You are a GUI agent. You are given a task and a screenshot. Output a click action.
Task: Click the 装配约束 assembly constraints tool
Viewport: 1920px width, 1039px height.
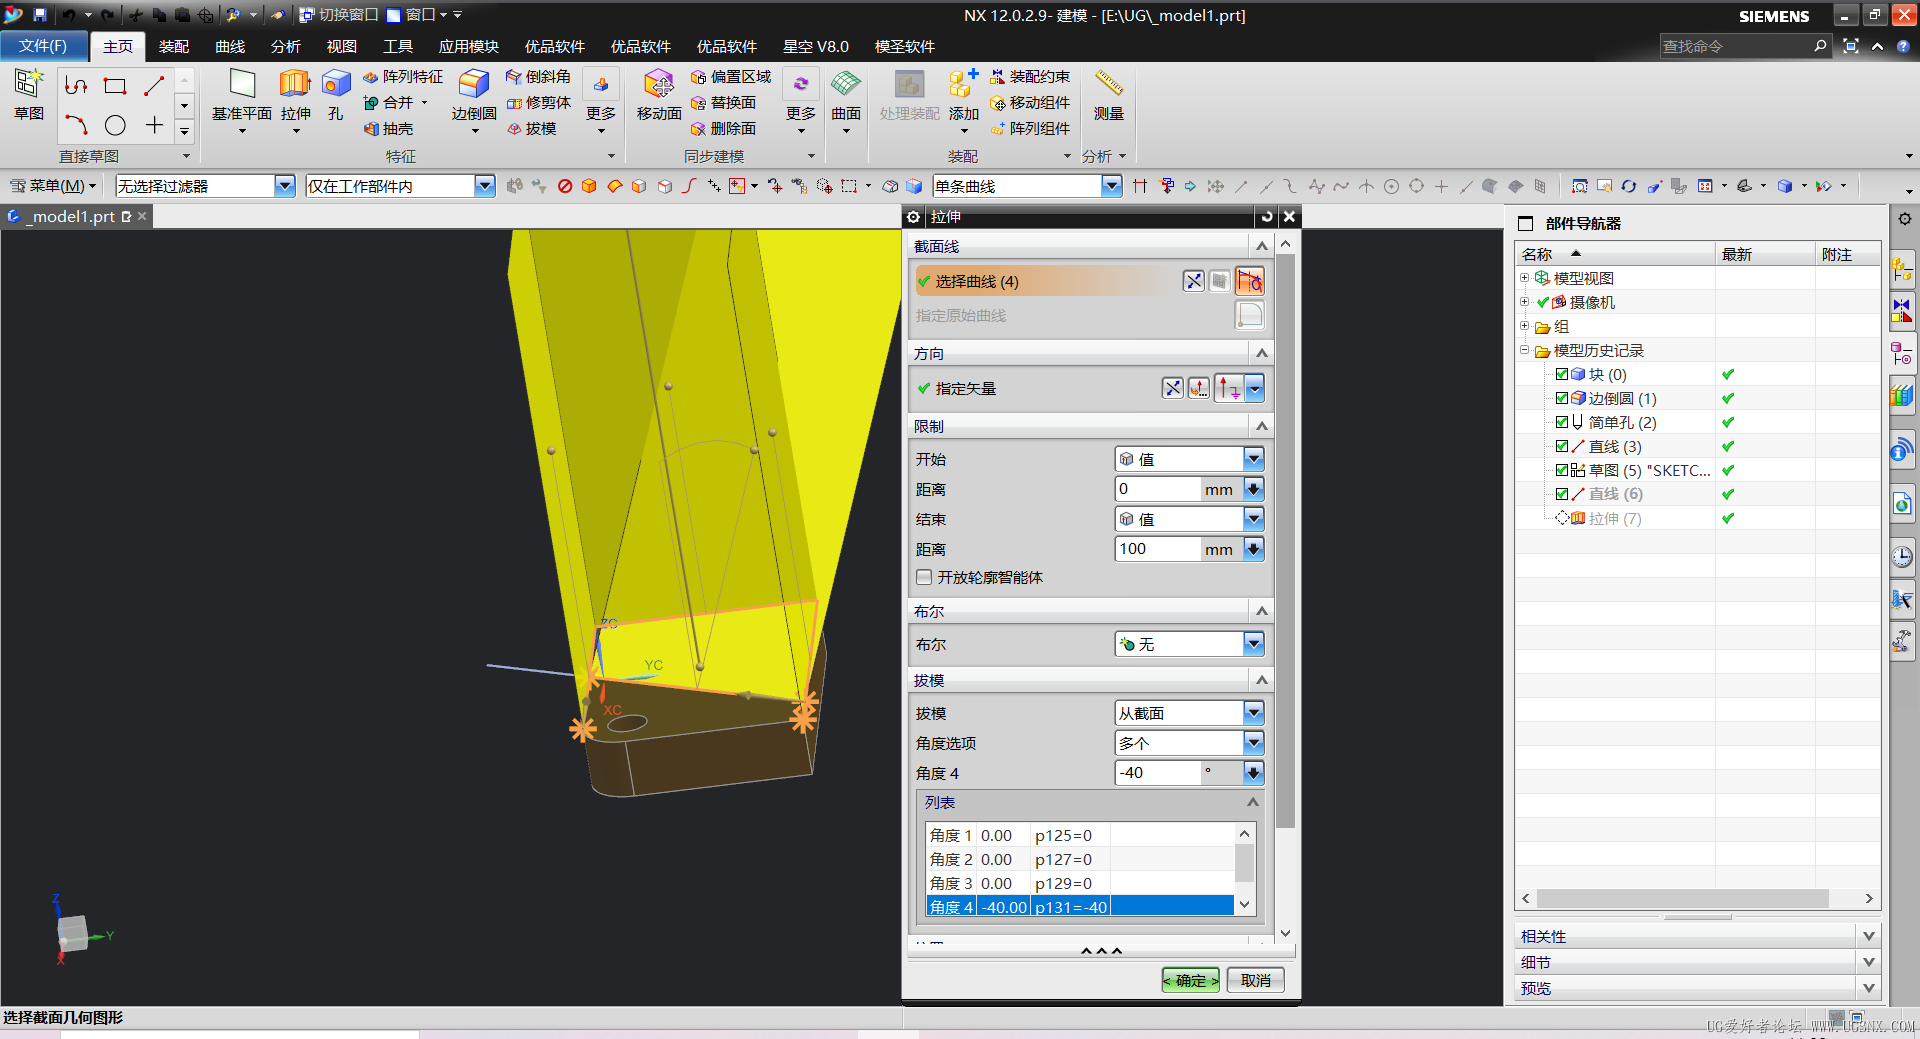pos(1030,77)
